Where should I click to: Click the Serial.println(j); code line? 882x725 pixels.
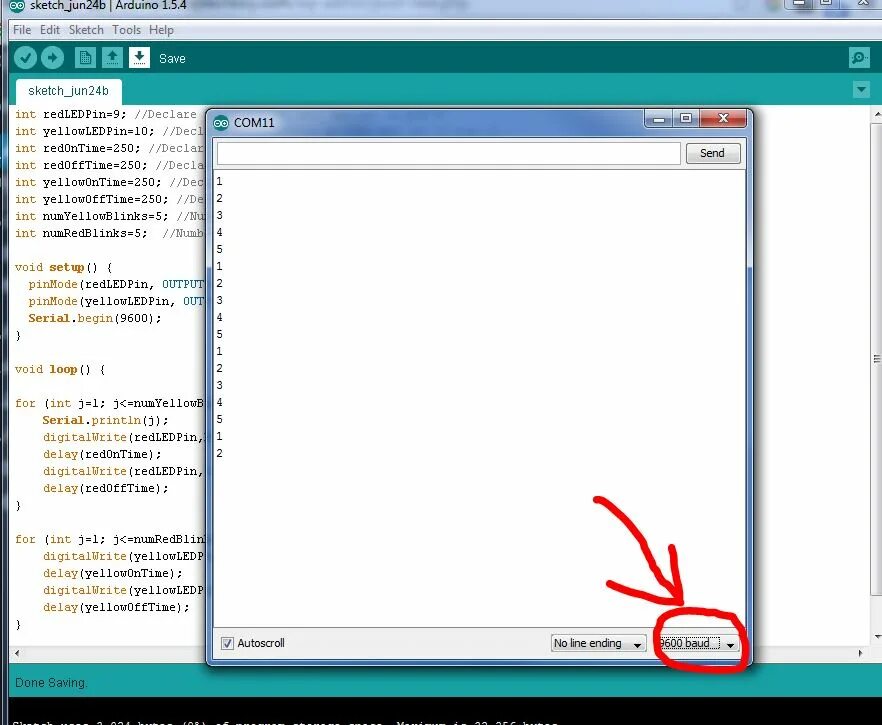tap(105, 420)
